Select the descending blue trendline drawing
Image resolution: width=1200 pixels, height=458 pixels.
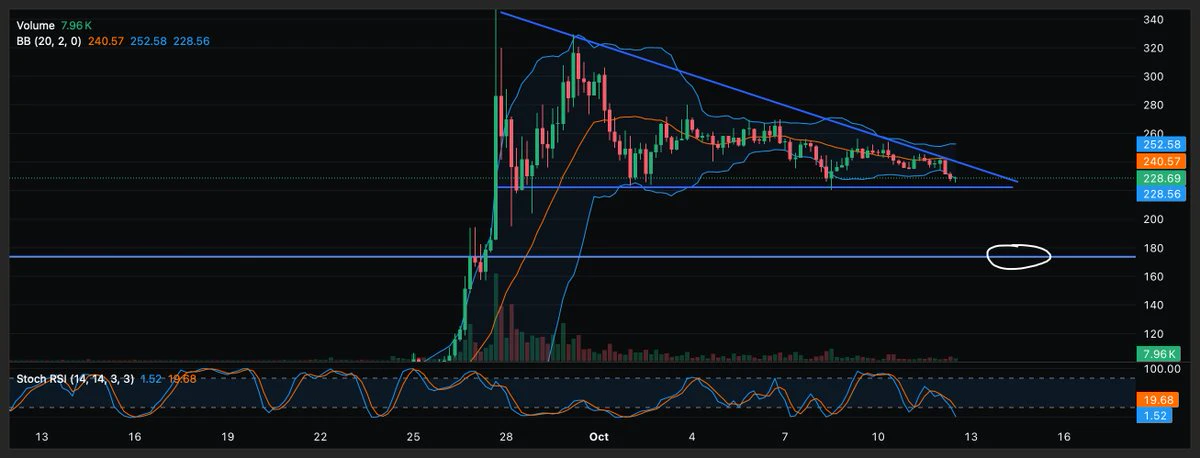tap(759, 97)
